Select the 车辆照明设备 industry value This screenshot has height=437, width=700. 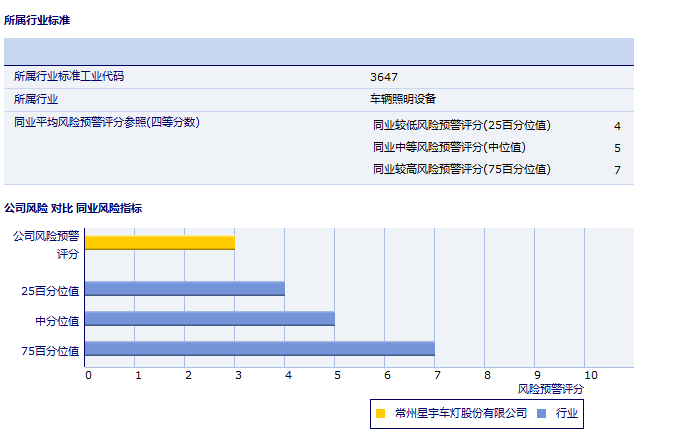point(402,99)
